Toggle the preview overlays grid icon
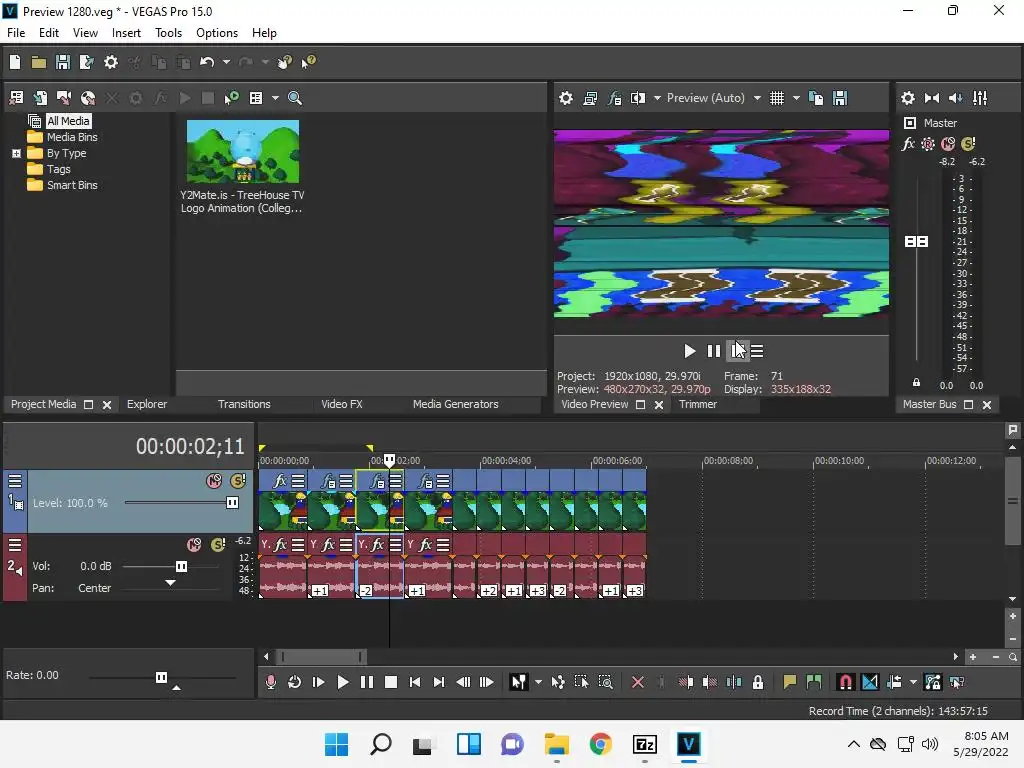1024x768 pixels. point(776,98)
